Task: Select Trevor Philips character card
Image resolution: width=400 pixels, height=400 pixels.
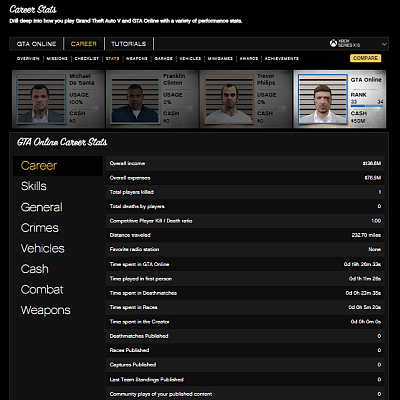Action: coord(246,99)
